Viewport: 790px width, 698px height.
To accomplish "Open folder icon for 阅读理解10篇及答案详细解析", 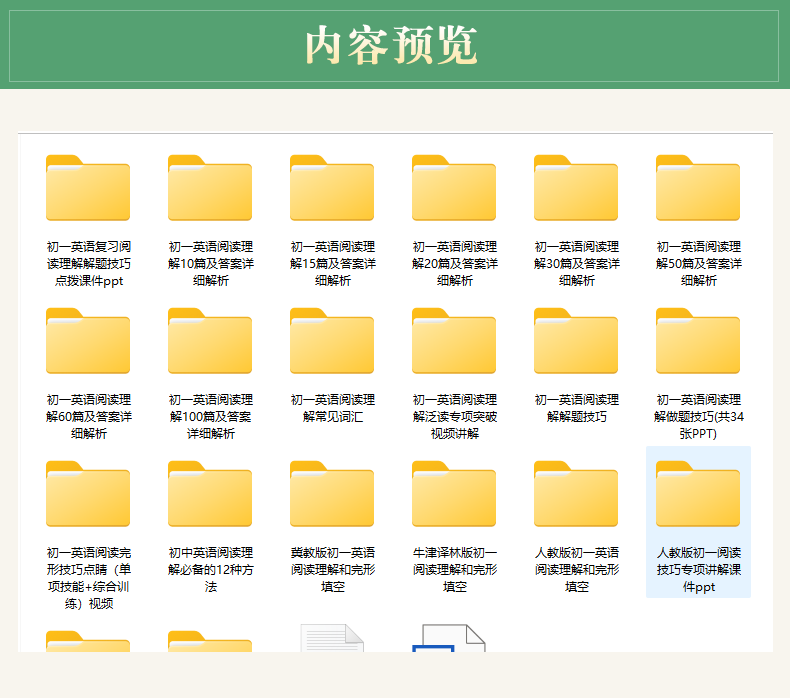I will (210, 188).
